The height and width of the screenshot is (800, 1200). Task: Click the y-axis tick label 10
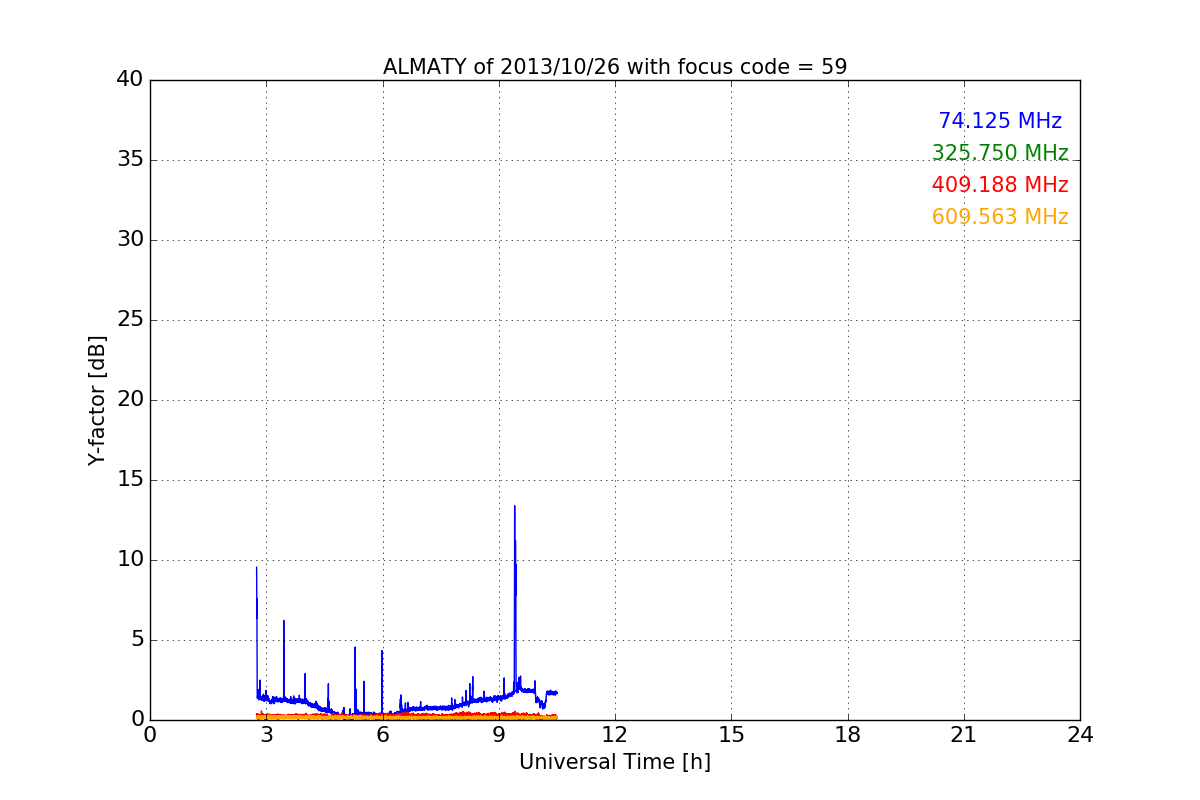coord(129,560)
